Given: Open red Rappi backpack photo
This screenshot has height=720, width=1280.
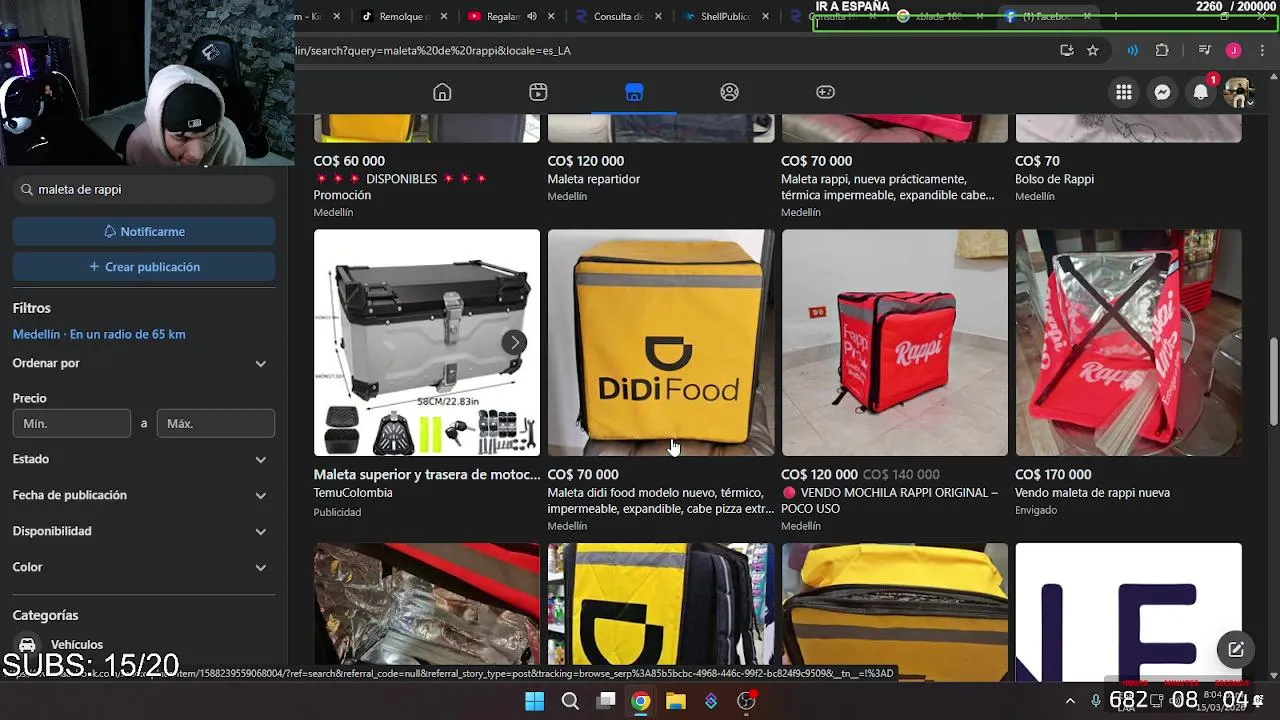Looking at the screenshot, I should (895, 343).
